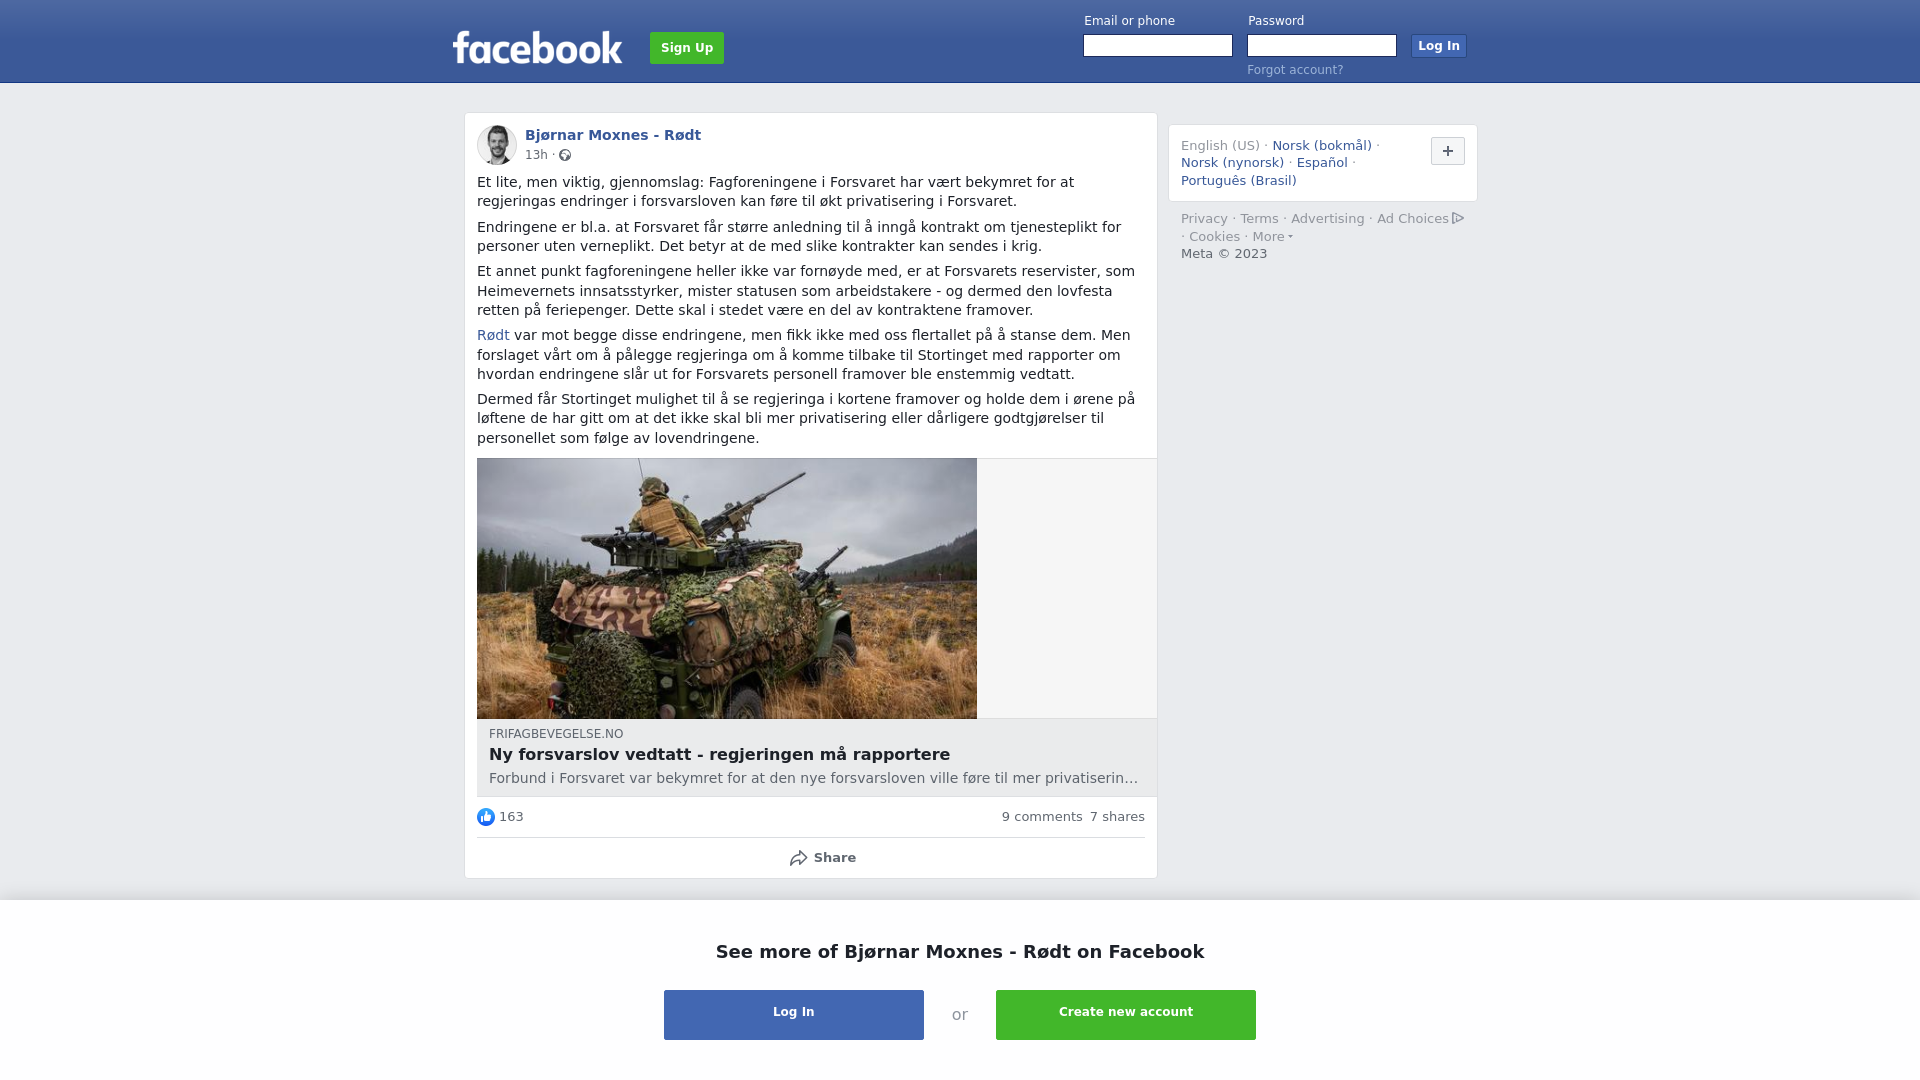
Task: Click the Ad Choices triangle icon
Action: [x=1458, y=218]
